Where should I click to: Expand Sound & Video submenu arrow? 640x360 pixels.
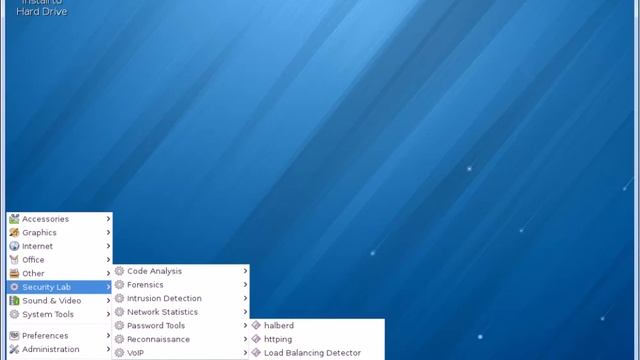click(x=108, y=300)
